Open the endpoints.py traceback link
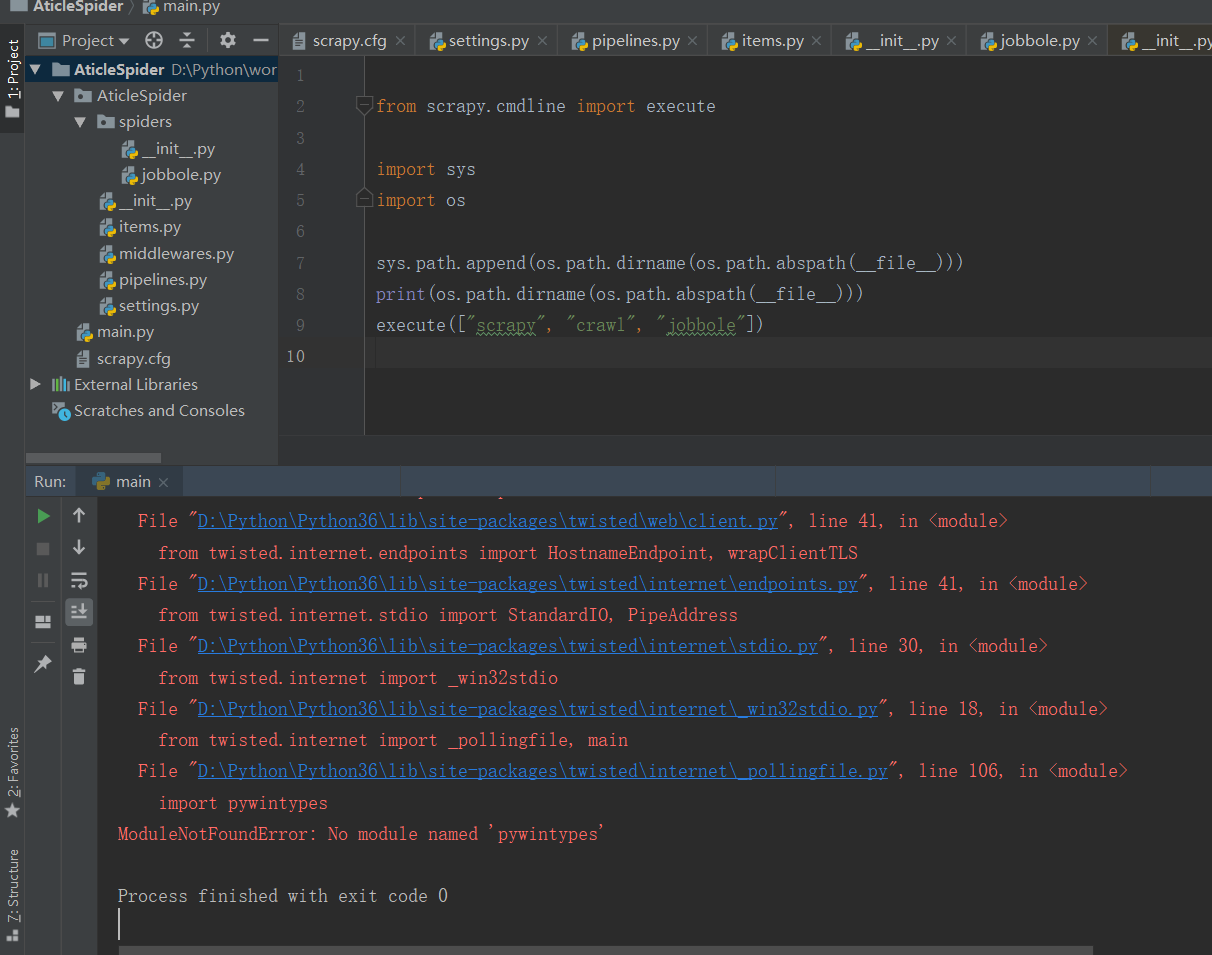 point(527,584)
